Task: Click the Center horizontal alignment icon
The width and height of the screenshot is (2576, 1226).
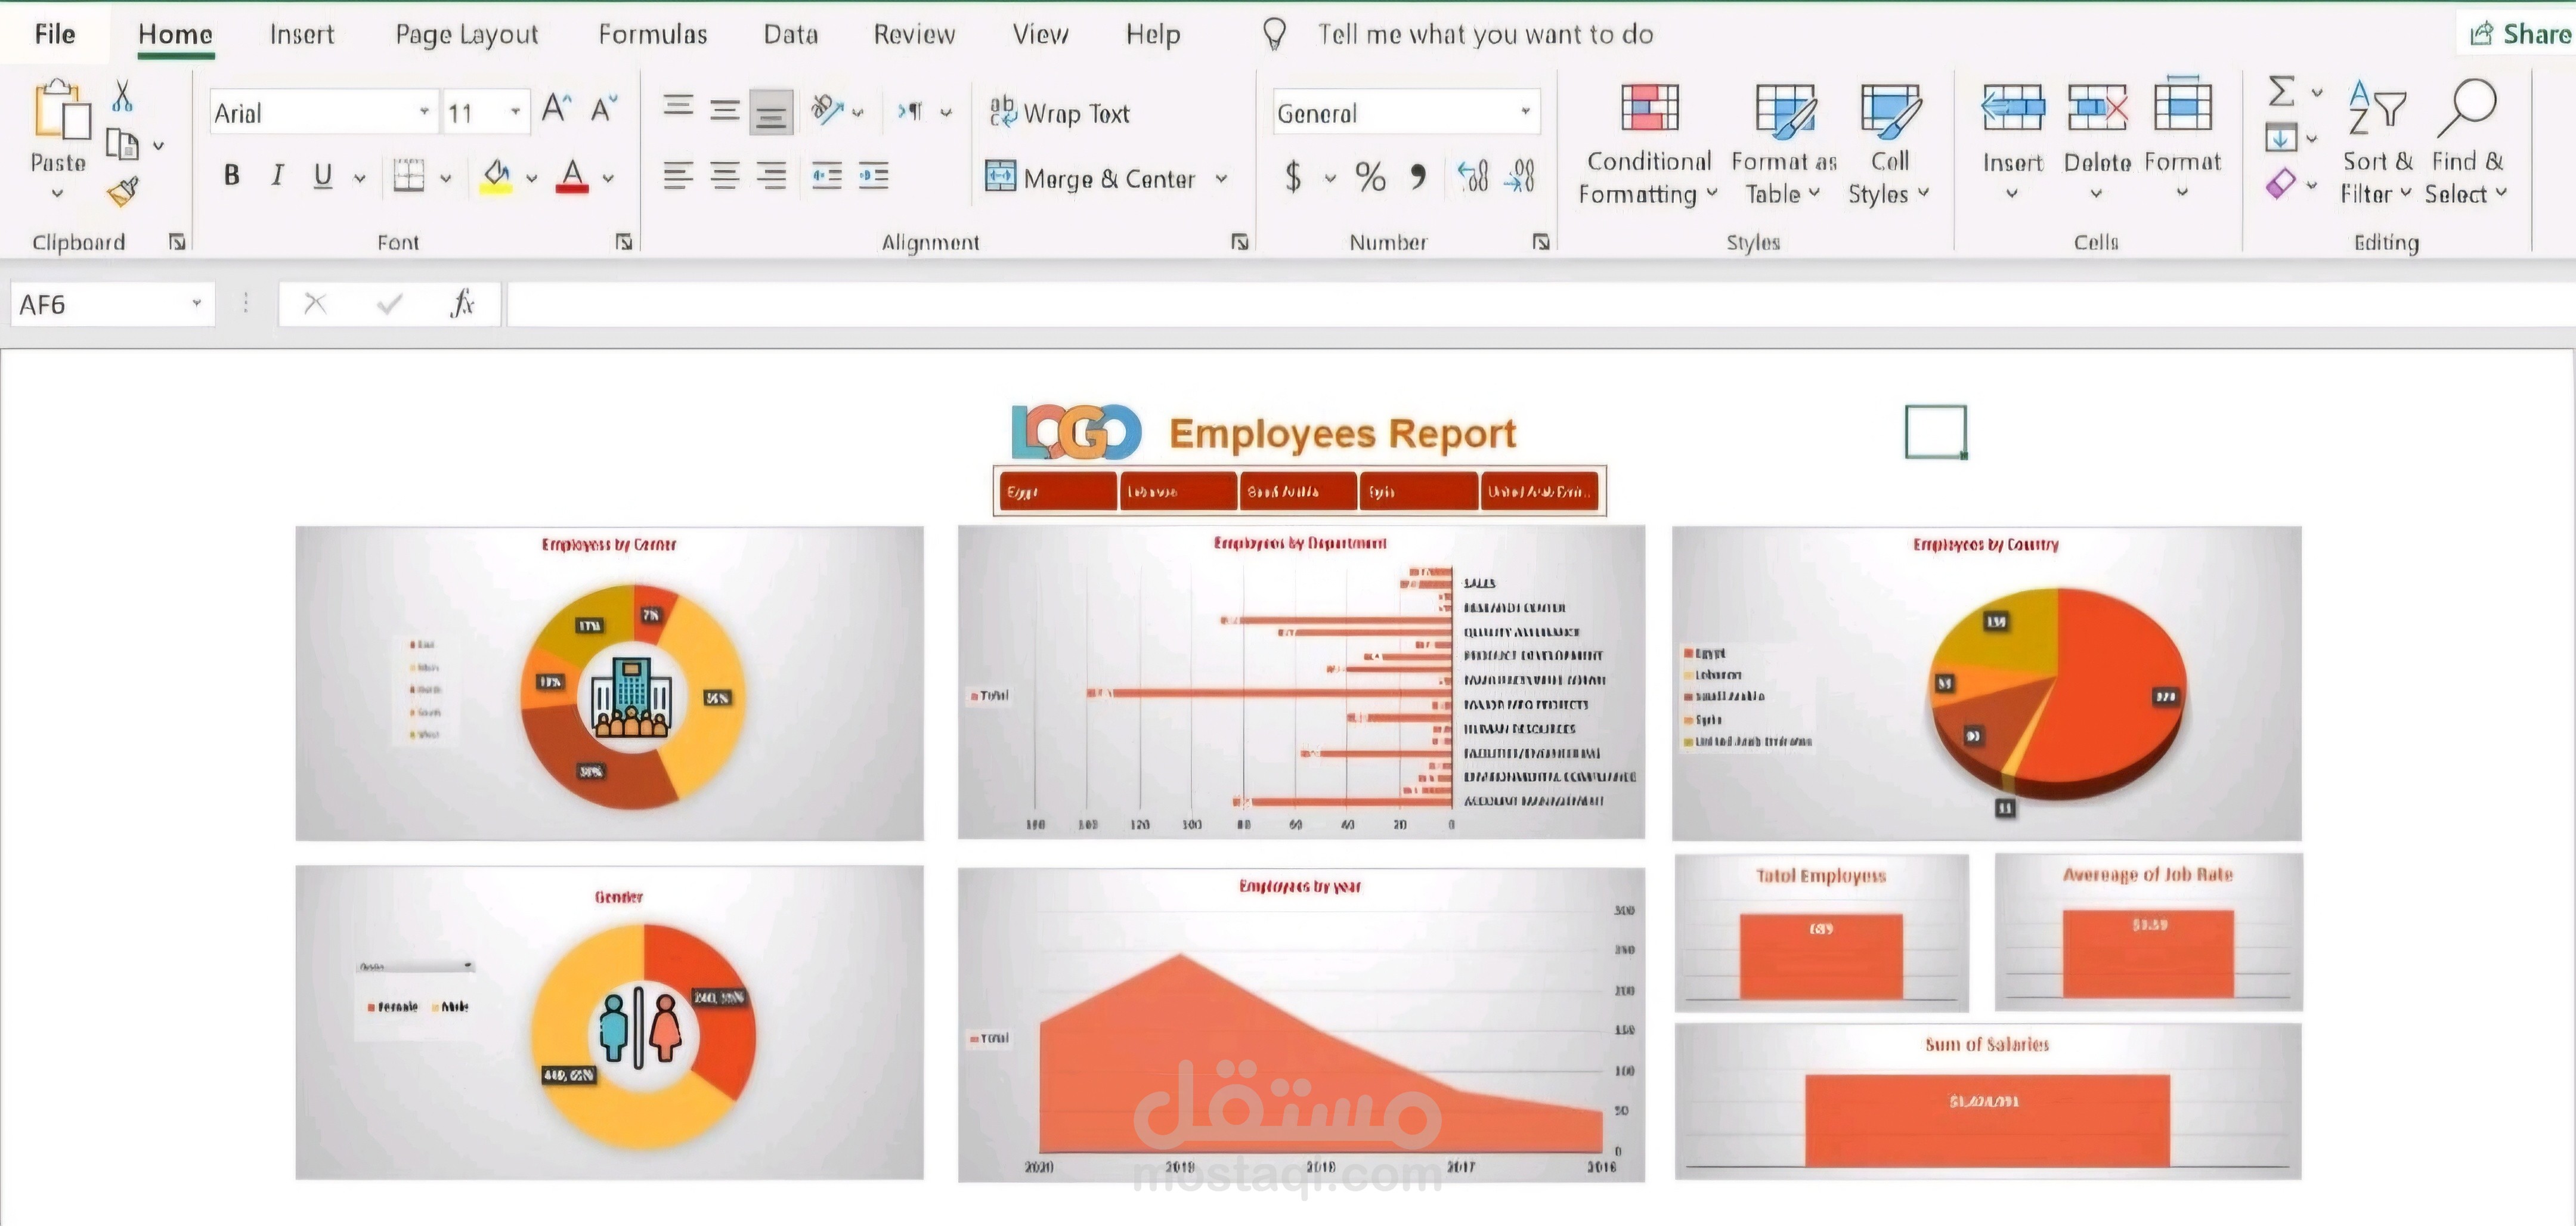Action: tap(725, 176)
